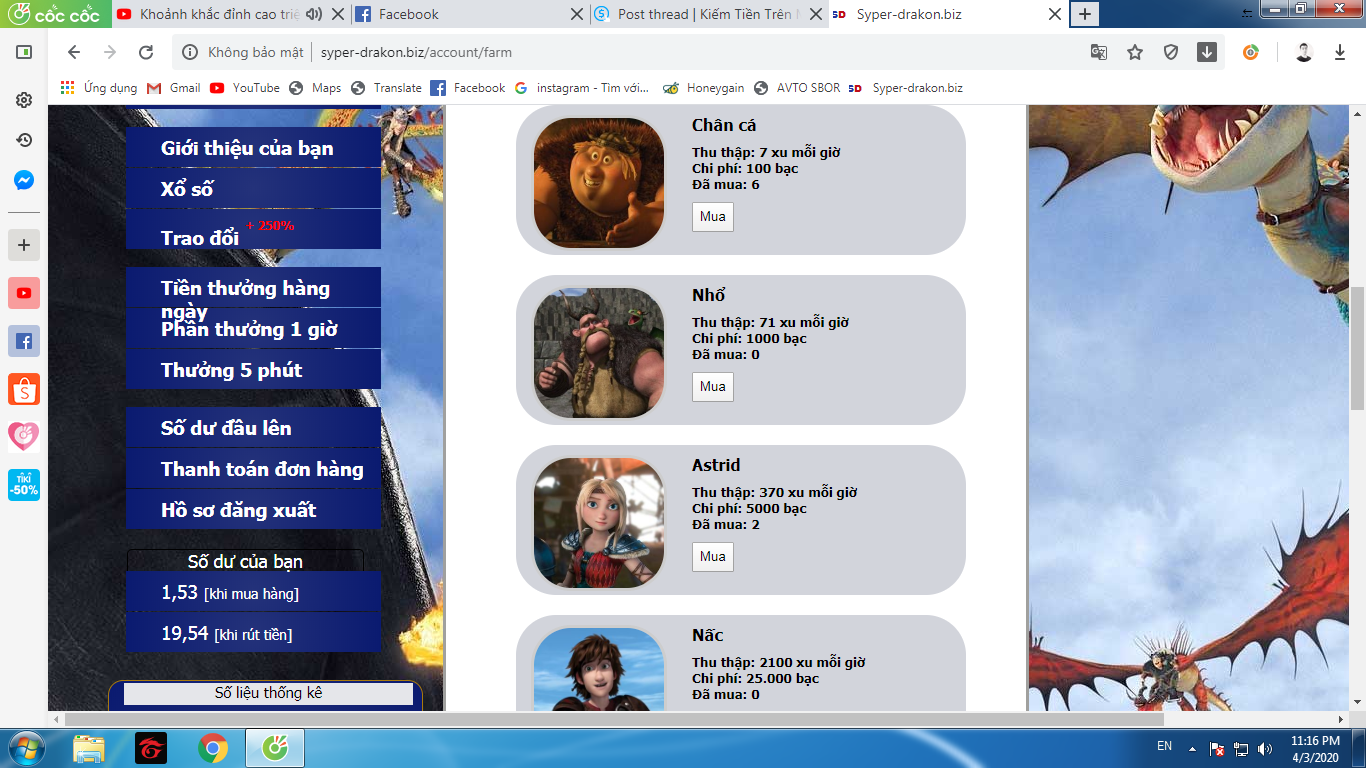
Task: Open the Maps bookmark
Action: [x=315, y=88]
